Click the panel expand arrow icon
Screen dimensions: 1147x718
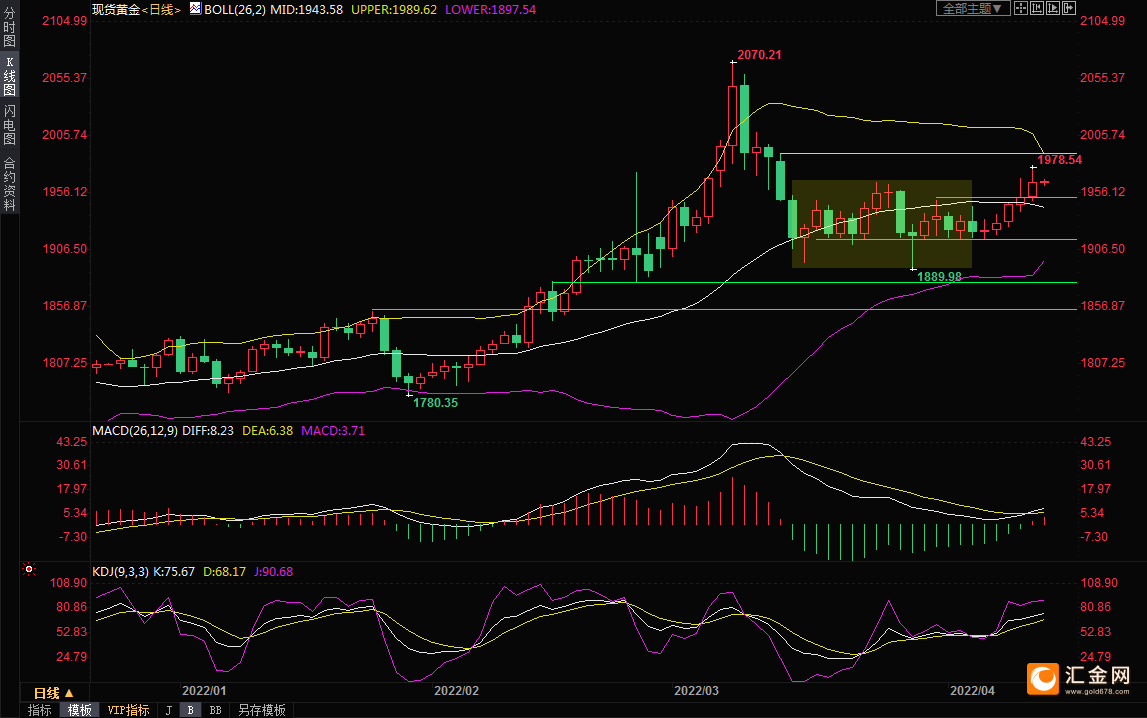[x=1069, y=8]
